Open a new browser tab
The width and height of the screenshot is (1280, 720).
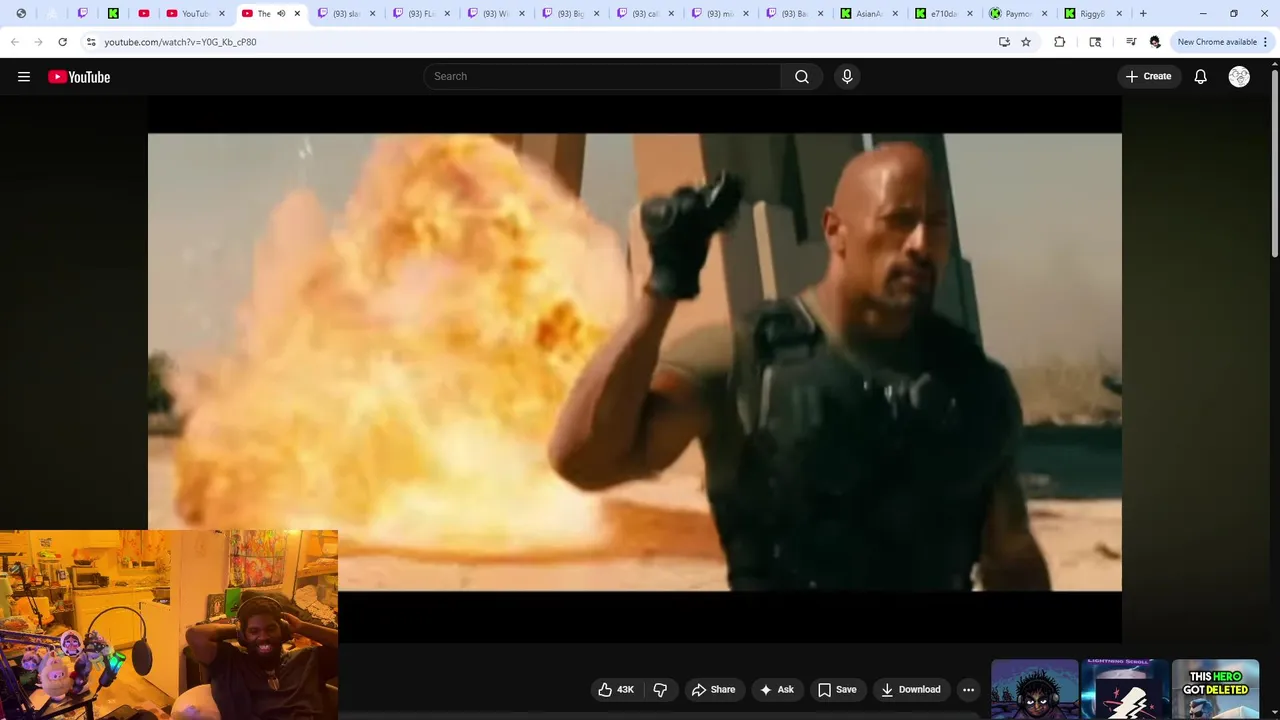[x=1143, y=14]
